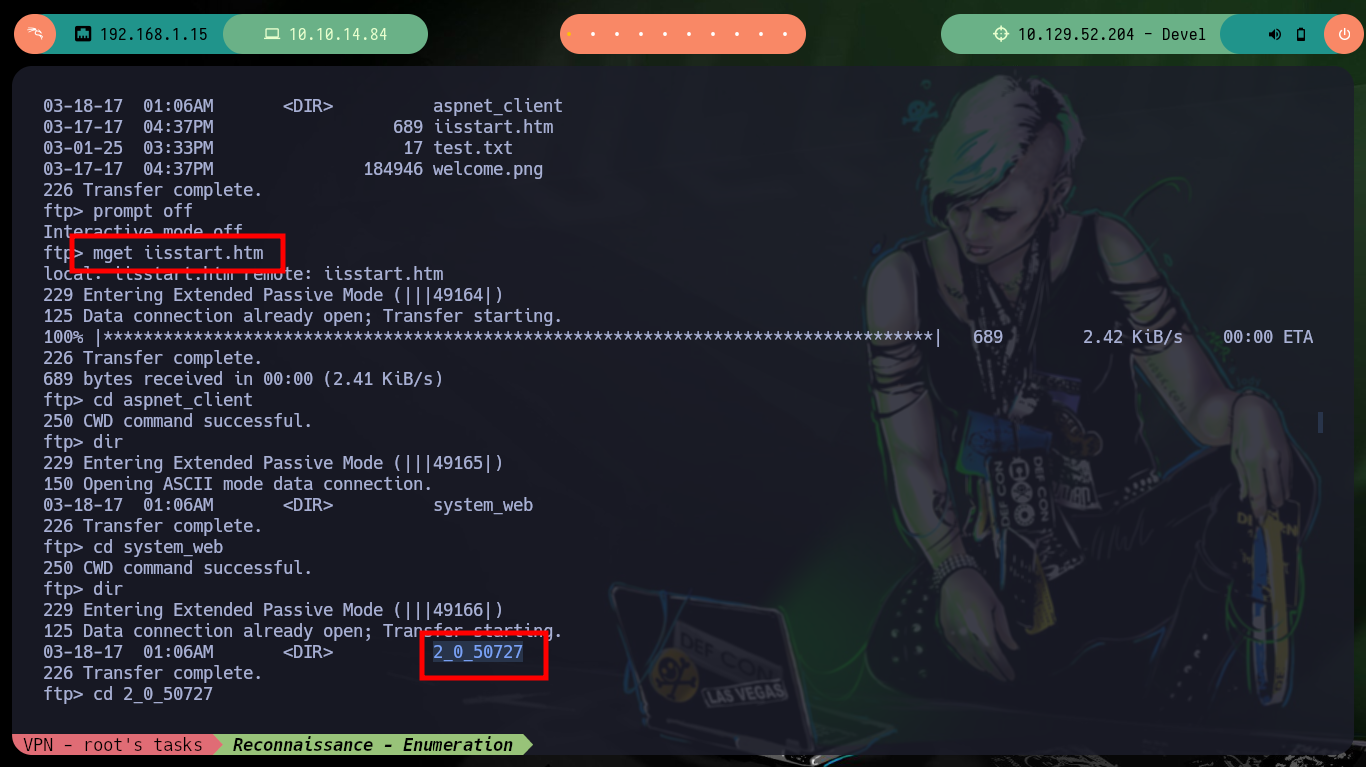
Task: Click the mget iisstart.htm command text
Action: (178, 253)
